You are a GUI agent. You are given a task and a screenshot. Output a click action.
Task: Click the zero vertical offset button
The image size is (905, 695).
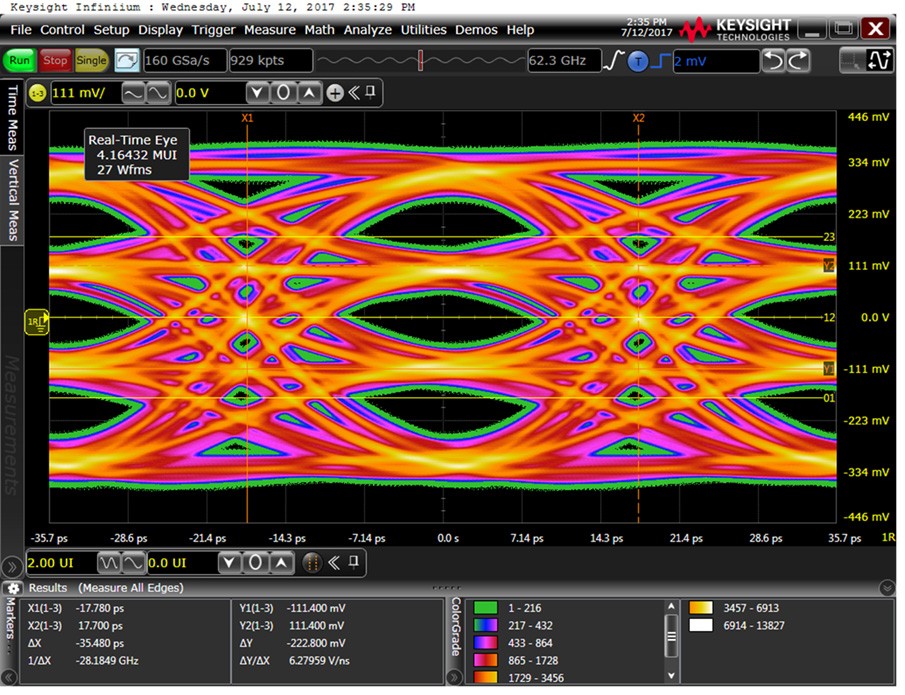click(x=283, y=93)
